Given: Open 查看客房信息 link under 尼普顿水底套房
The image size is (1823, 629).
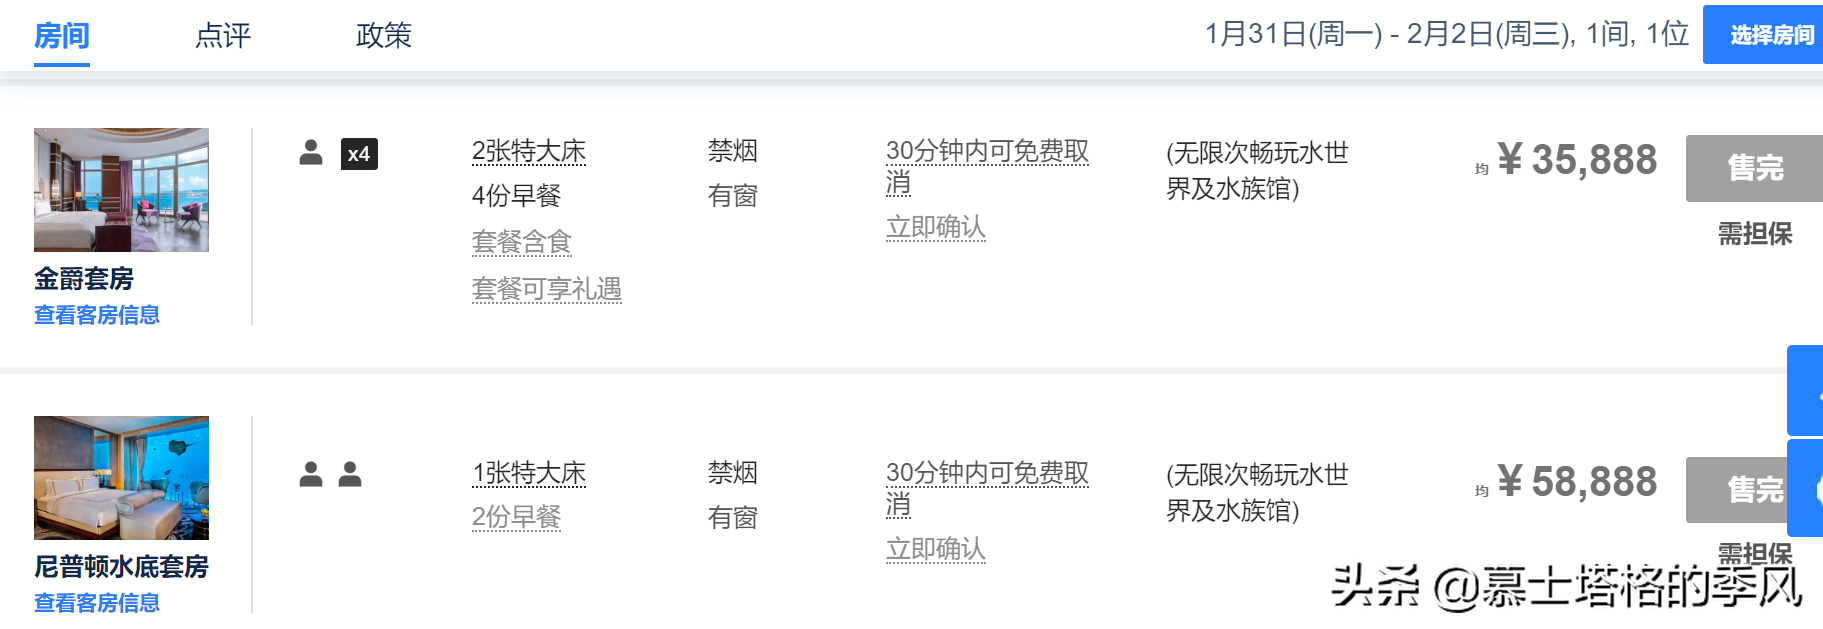Looking at the screenshot, I should tap(97, 603).
